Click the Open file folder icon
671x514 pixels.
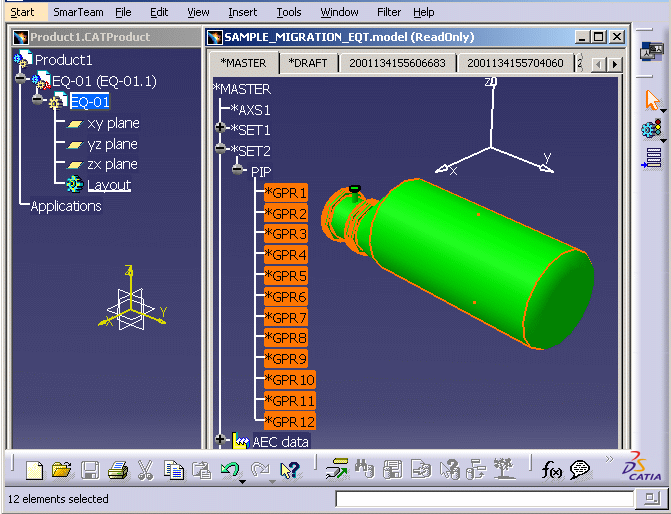62,470
